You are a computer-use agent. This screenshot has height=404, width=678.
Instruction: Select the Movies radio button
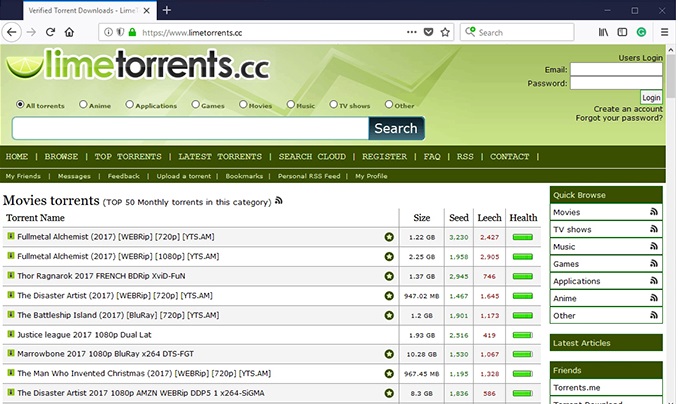pyautogui.click(x=243, y=104)
